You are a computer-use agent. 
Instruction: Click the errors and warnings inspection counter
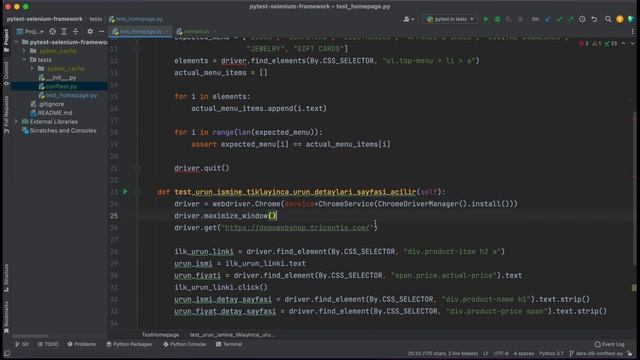pos(598,43)
